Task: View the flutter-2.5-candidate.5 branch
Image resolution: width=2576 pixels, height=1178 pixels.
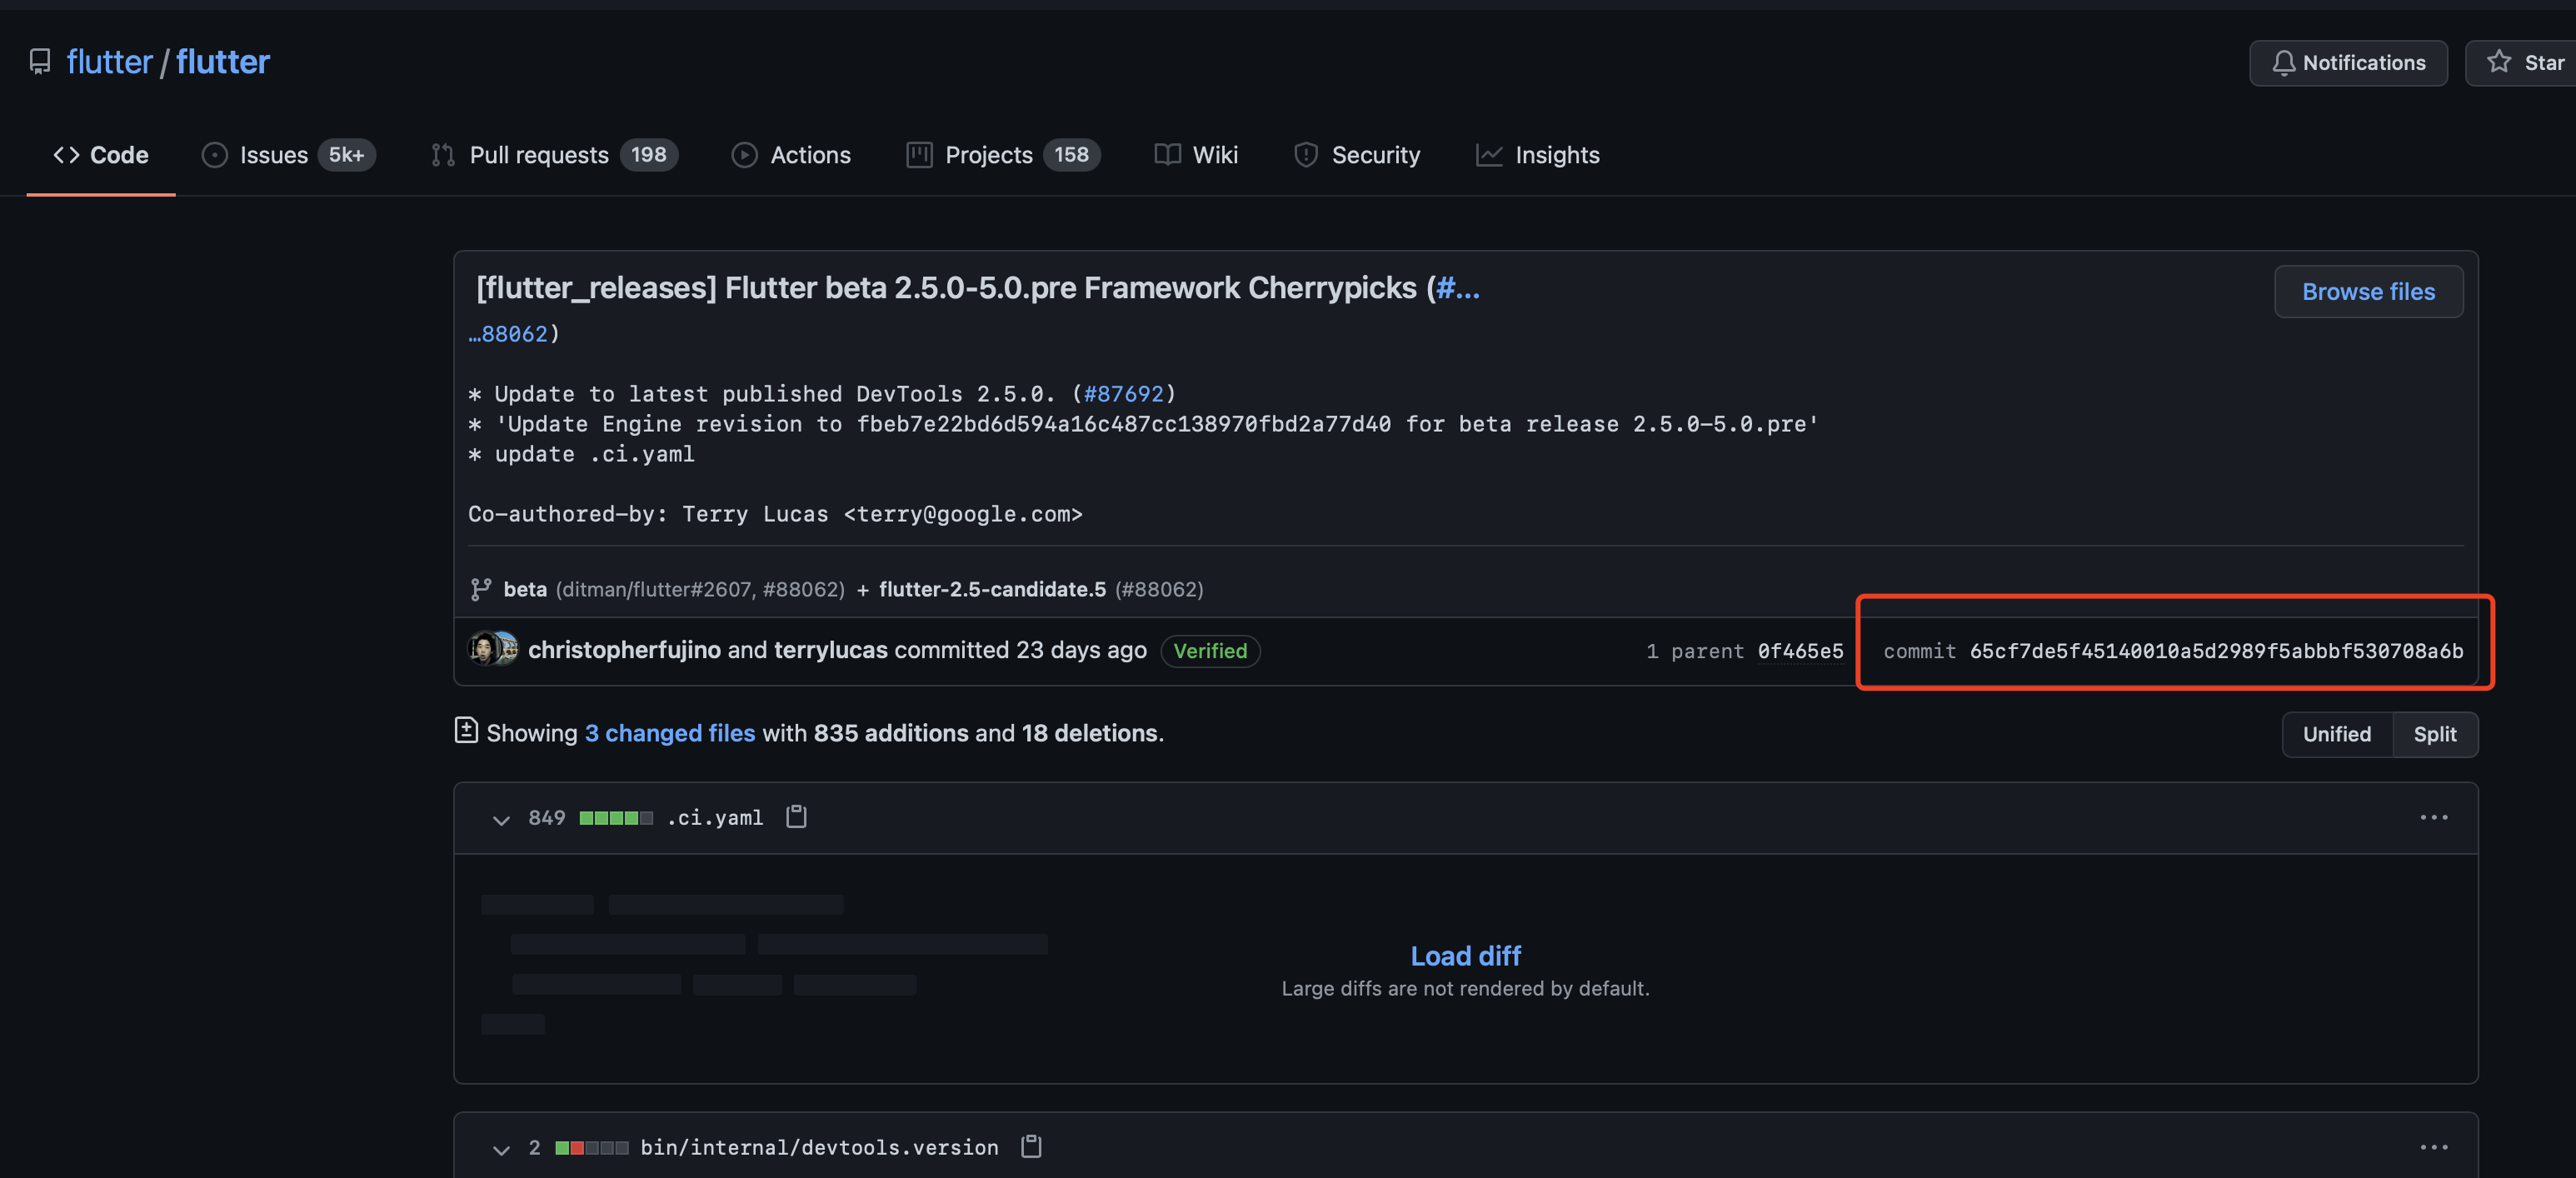Action: point(992,589)
